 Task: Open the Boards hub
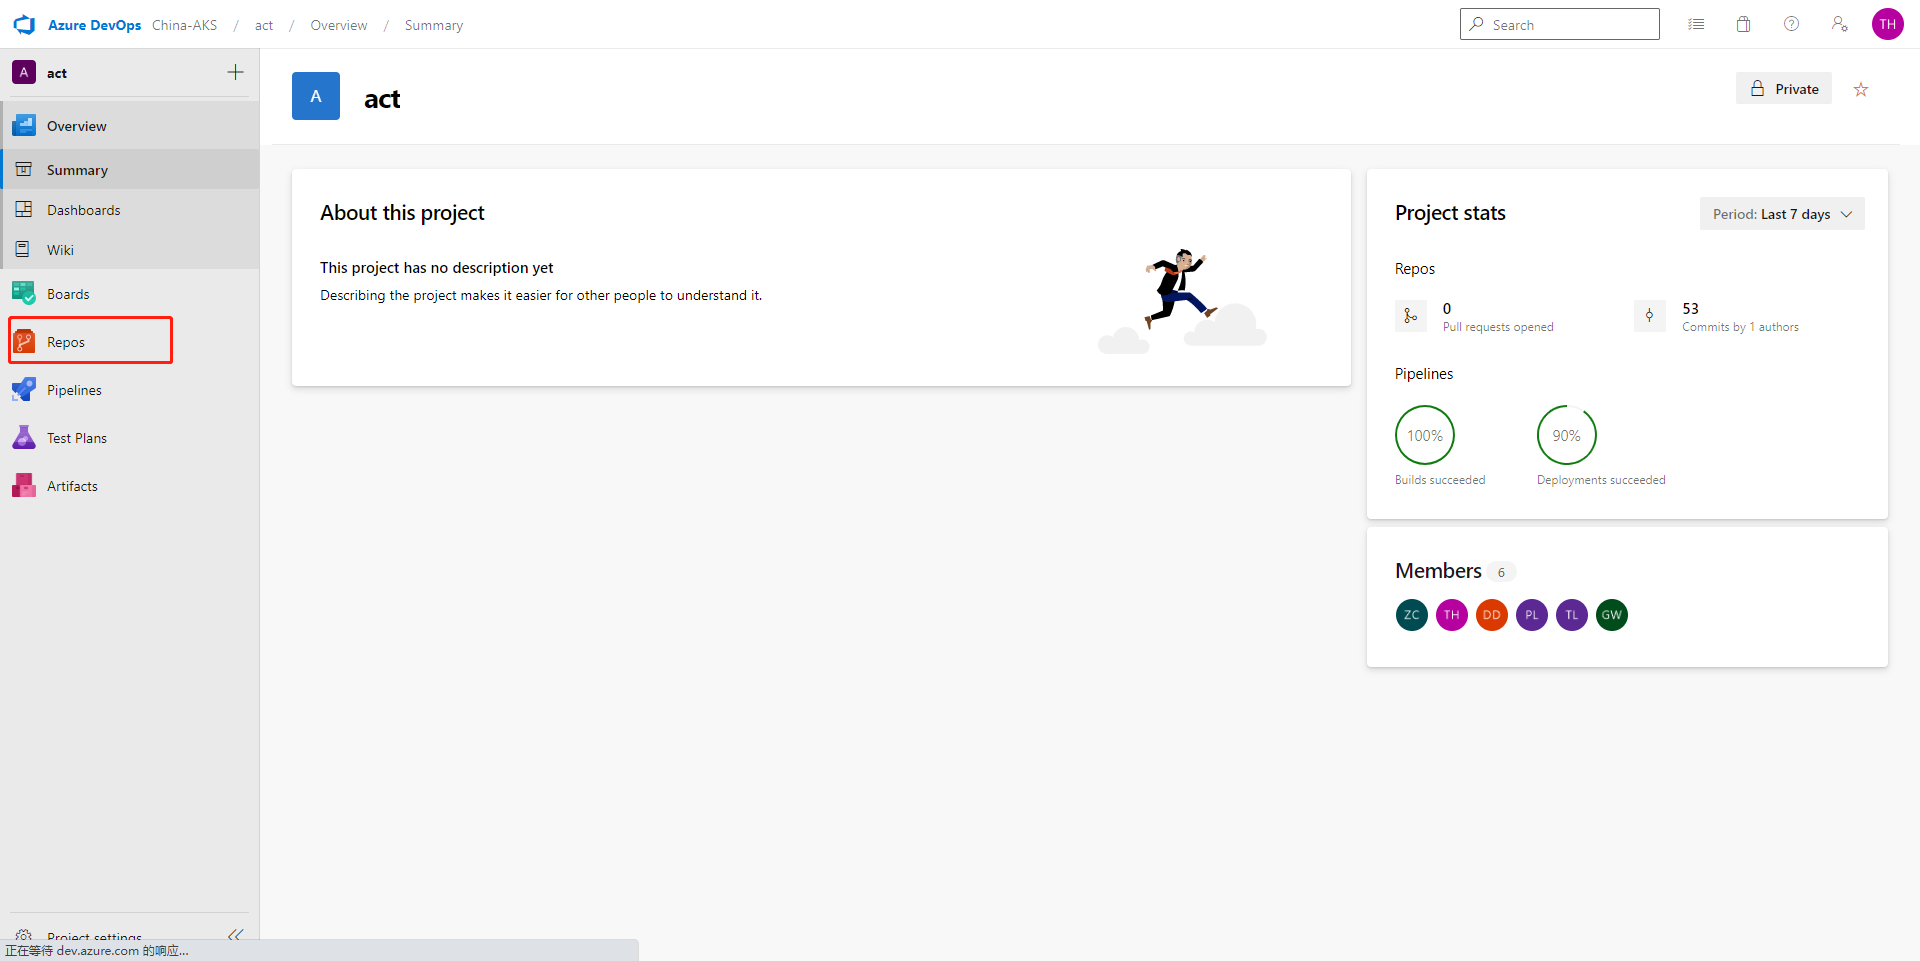[130, 294]
